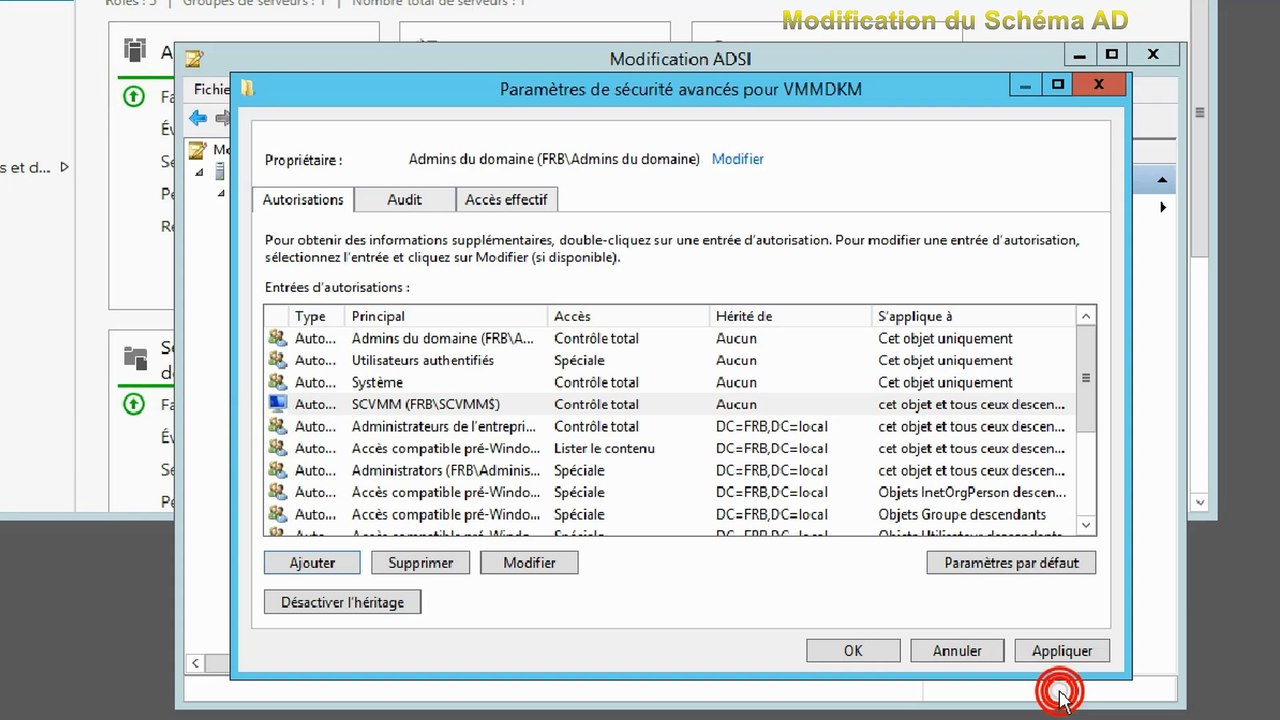Click 'DC=FRB,DC=local' in Administrateurs de l'entrepri... row
The height and width of the screenshot is (720, 1280).
(772, 426)
